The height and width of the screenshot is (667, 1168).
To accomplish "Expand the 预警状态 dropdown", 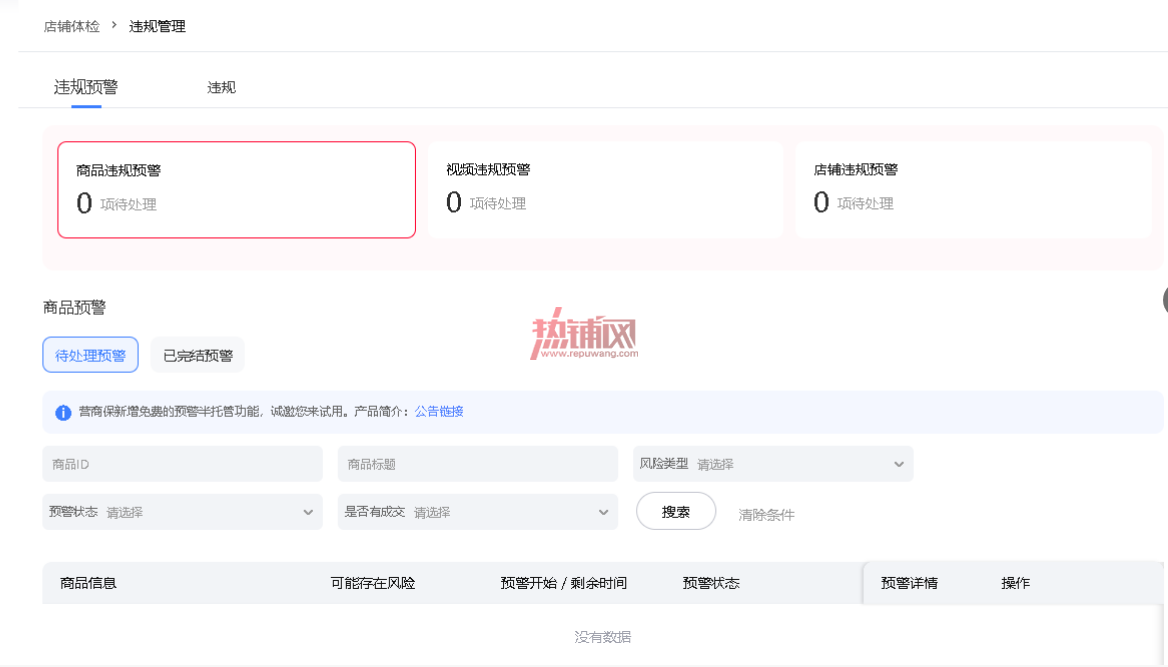I will pos(182,512).
